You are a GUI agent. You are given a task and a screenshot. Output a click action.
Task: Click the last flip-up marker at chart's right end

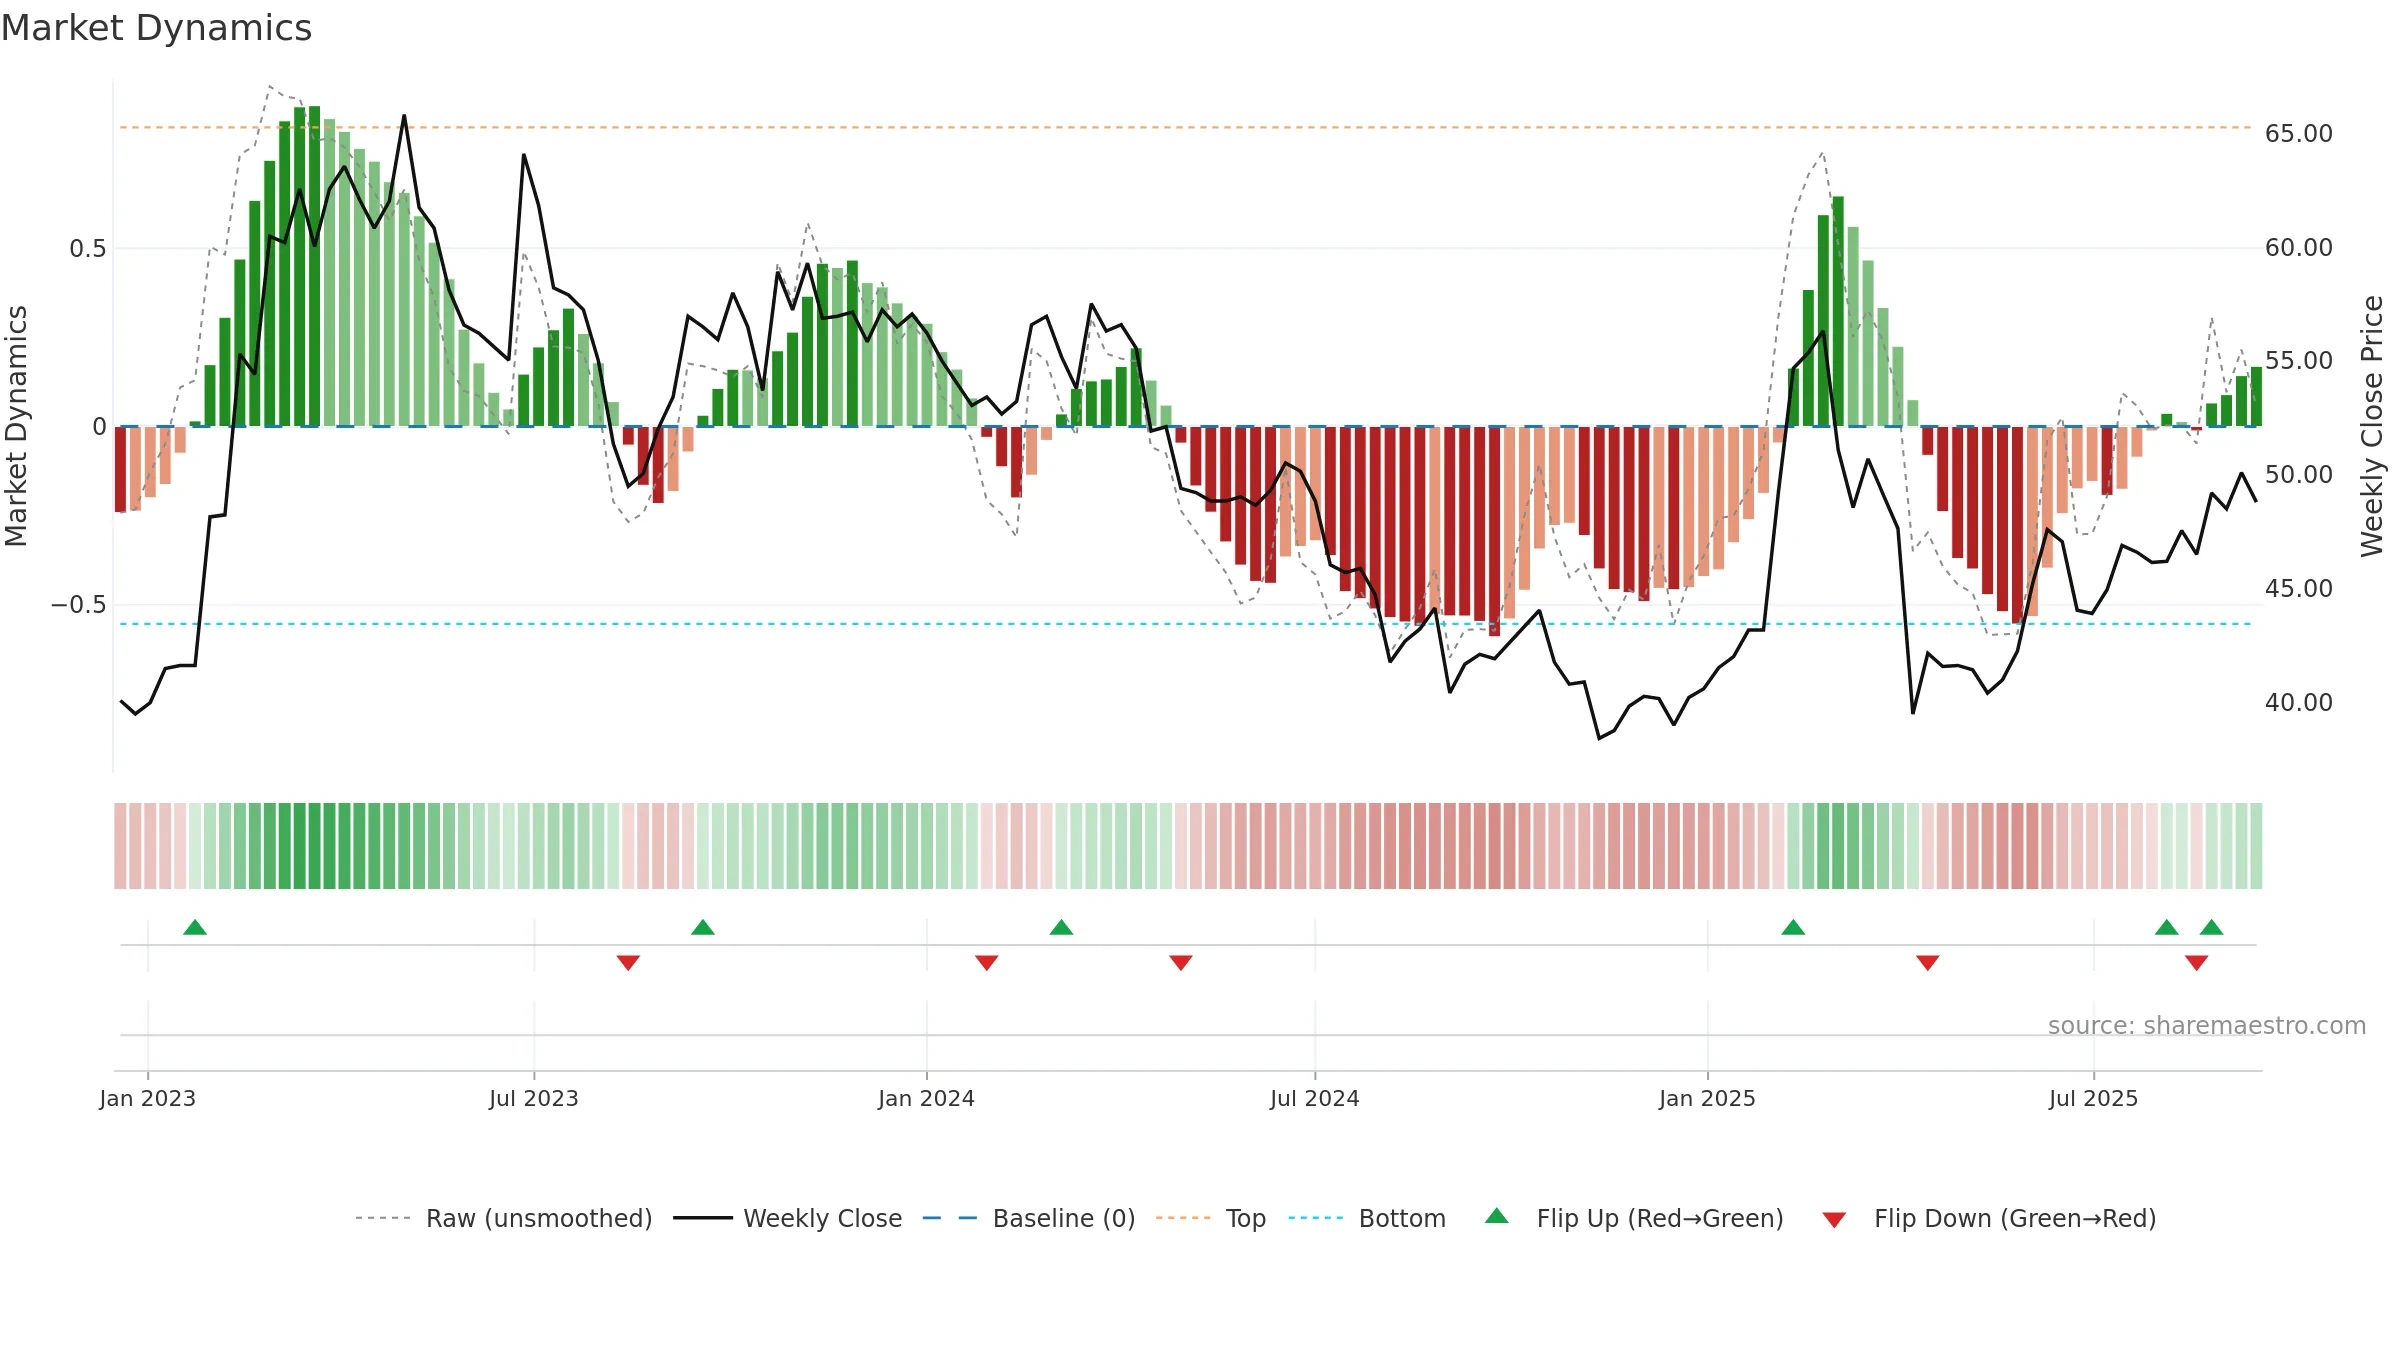pyautogui.click(x=2212, y=927)
